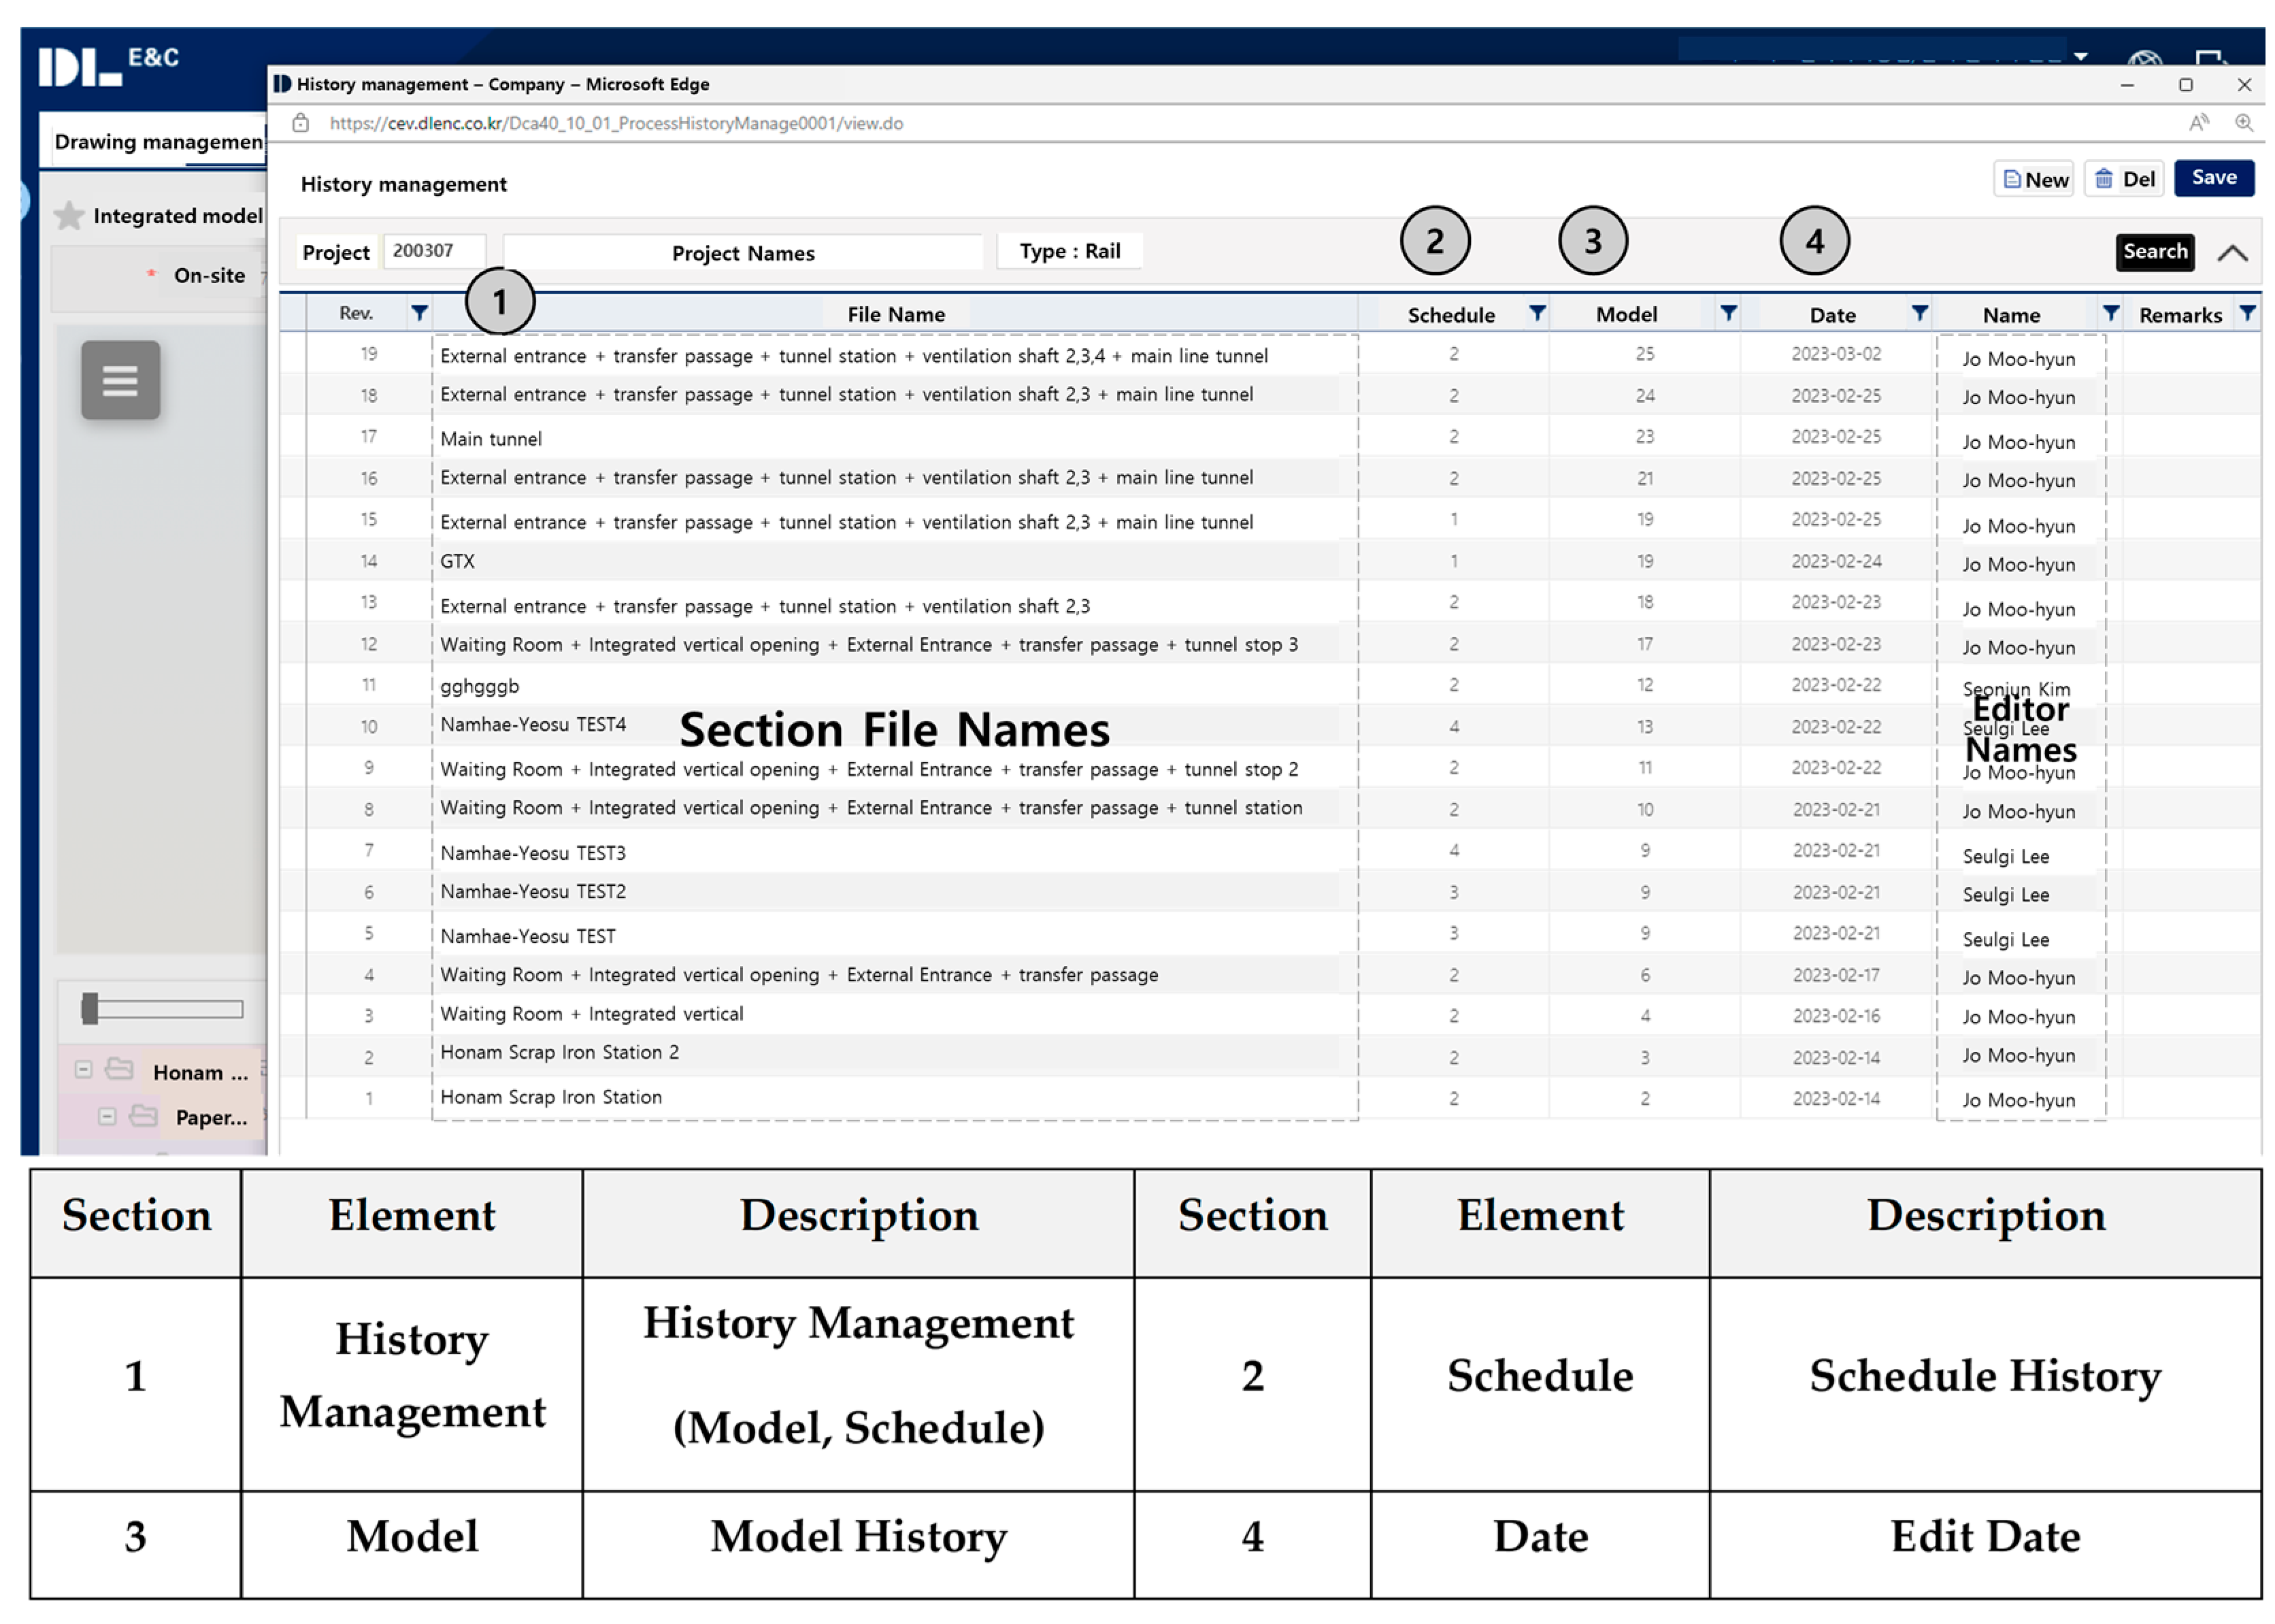The width and height of the screenshot is (2275, 1624).
Task: Click the zoom magnifier icon in address bar
Action: (2243, 123)
